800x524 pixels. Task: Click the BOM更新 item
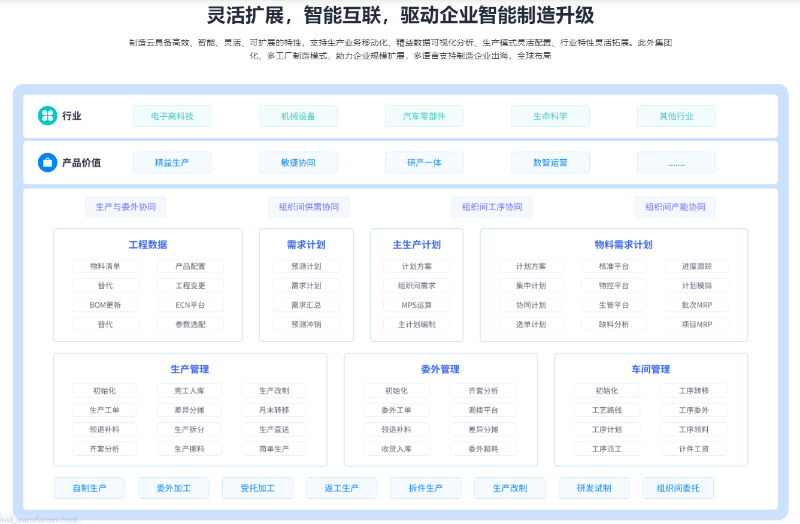105,305
